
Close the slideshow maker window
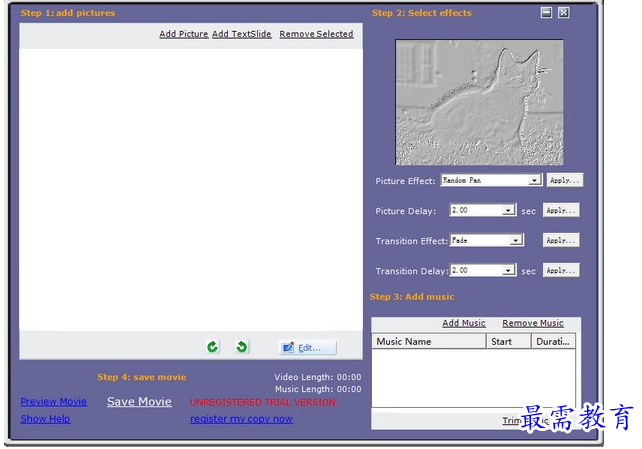tap(564, 13)
